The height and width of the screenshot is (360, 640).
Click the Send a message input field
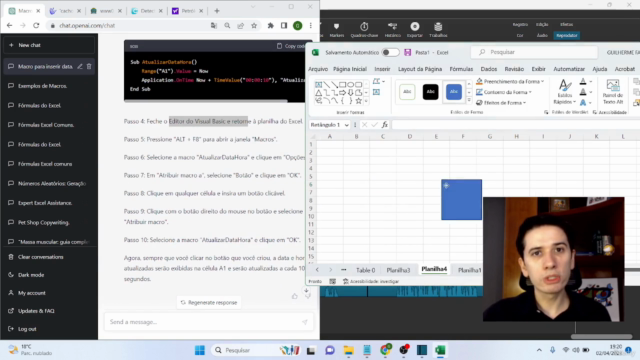tap(209, 322)
